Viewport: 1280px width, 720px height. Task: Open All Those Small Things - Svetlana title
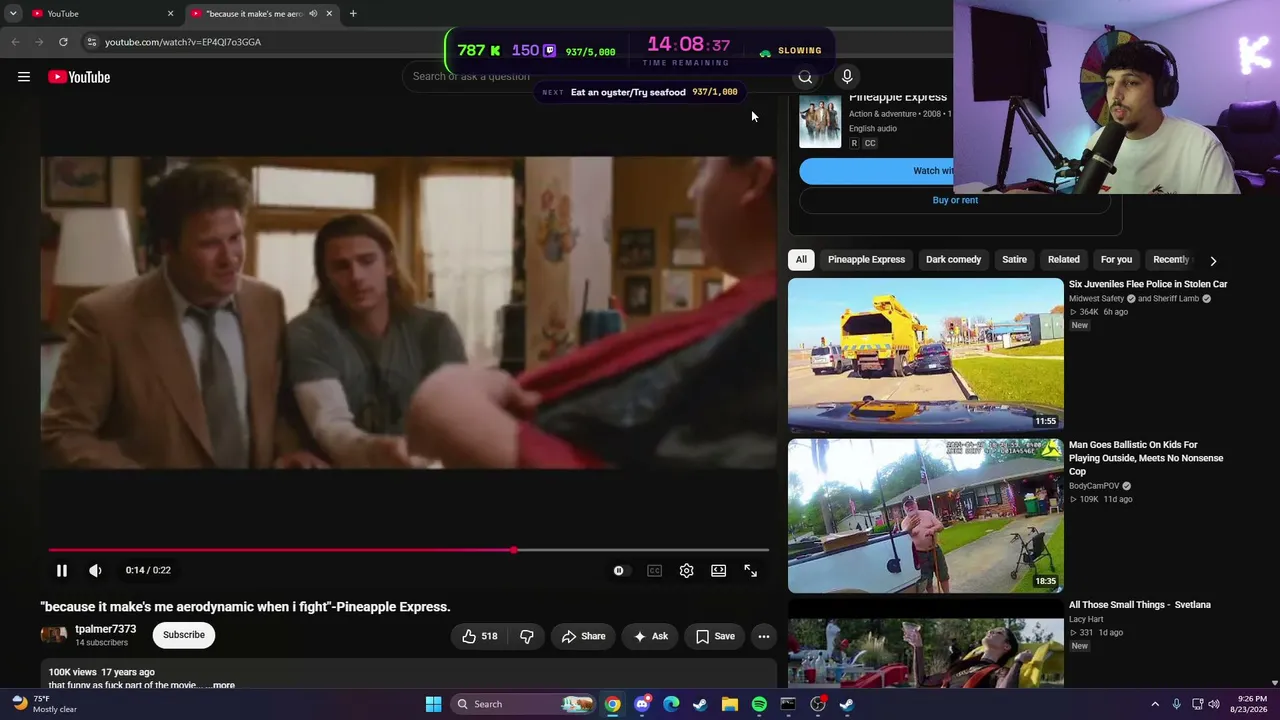pyautogui.click(x=1139, y=605)
